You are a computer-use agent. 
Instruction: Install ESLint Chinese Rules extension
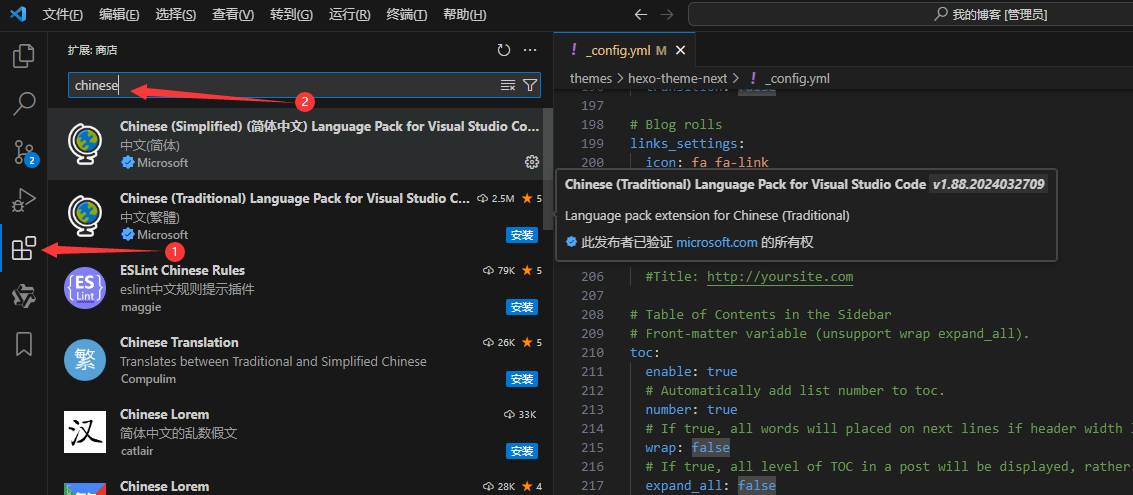(522, 307)
